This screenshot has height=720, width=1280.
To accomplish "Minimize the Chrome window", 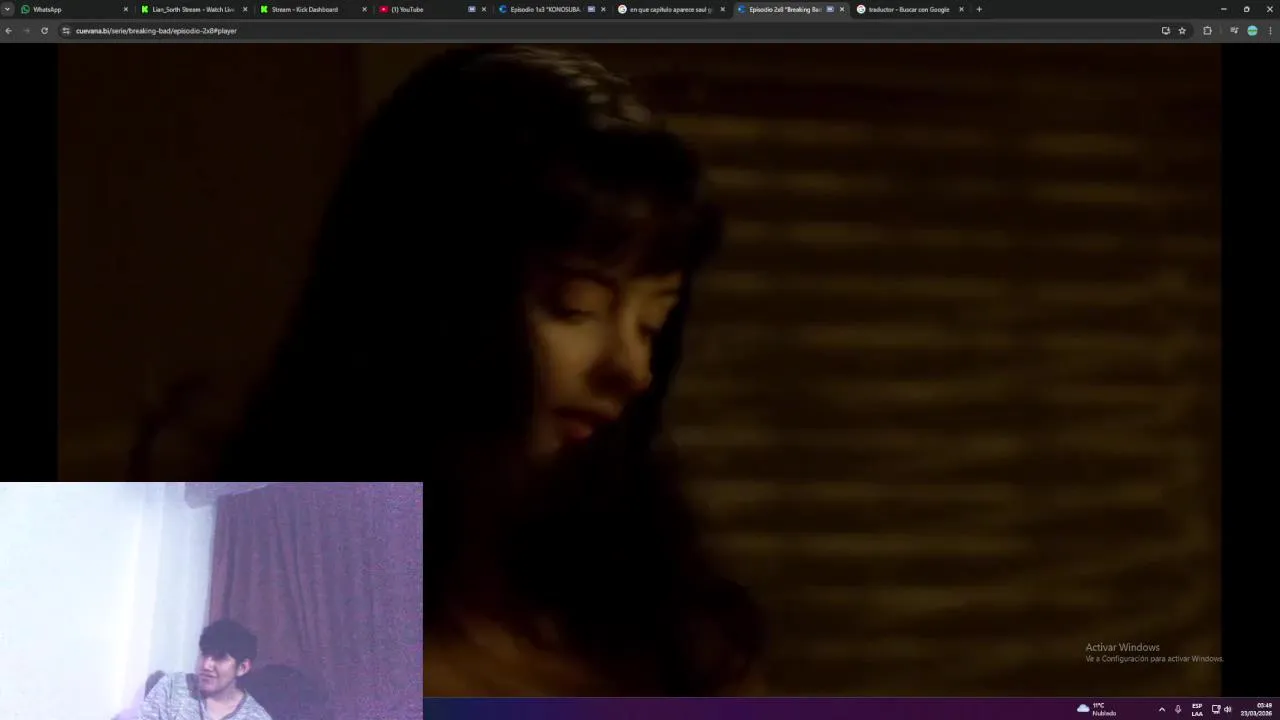I will [x=1223, y=9].
